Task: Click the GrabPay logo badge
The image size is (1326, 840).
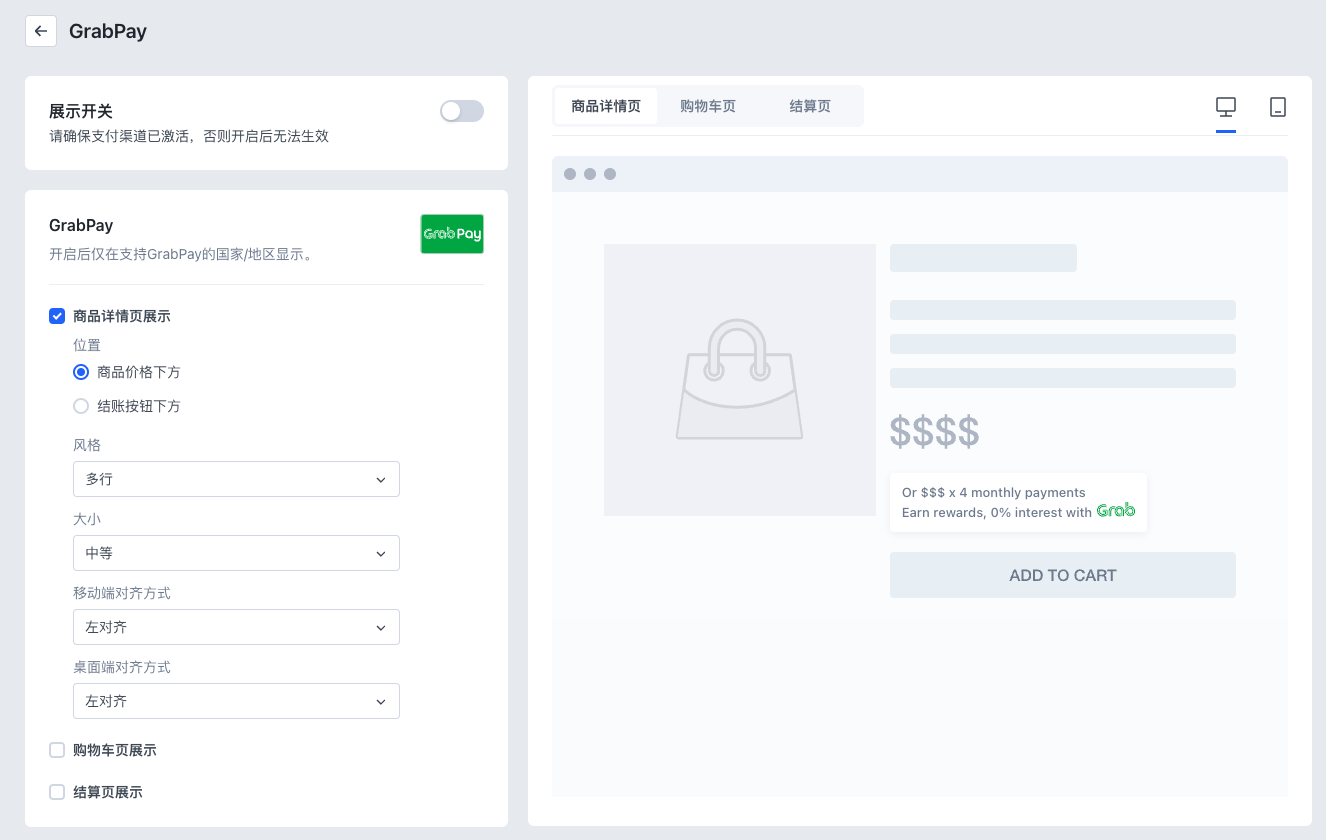Action: [452, 234]
